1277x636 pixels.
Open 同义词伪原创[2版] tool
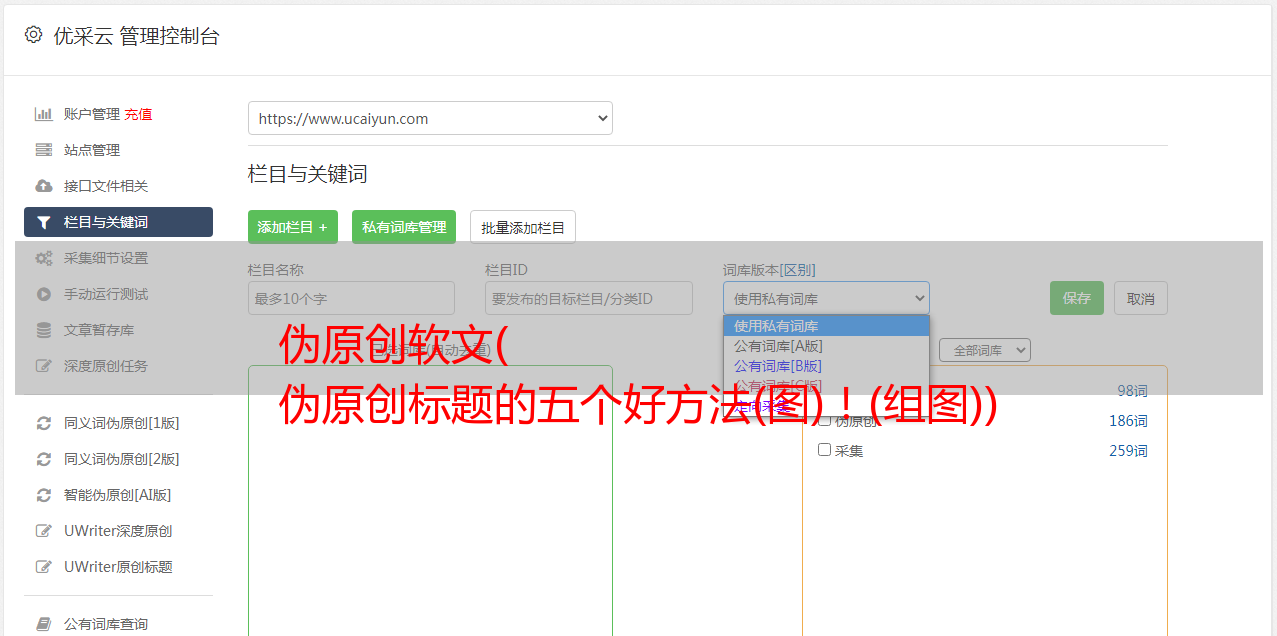click(x=122, y=459)
